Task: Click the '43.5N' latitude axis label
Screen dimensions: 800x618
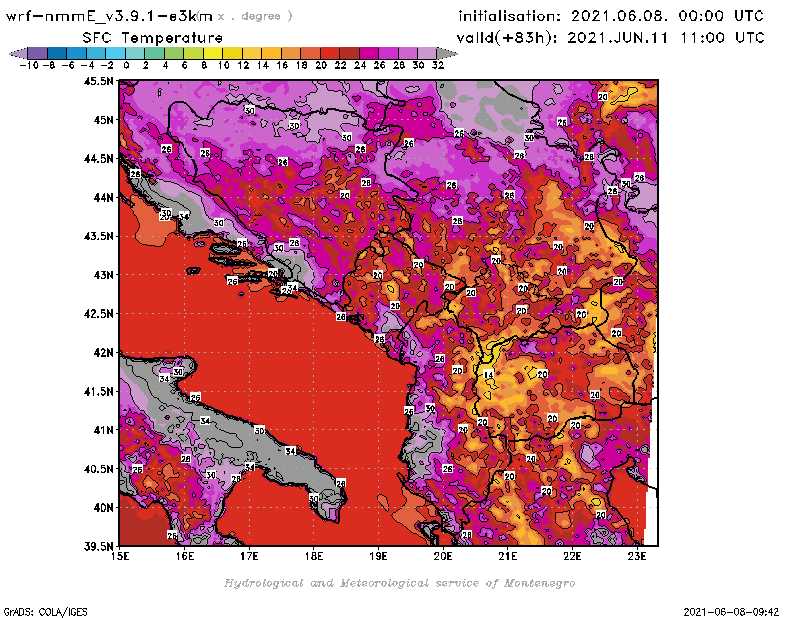Action: [x=99, y=236]
